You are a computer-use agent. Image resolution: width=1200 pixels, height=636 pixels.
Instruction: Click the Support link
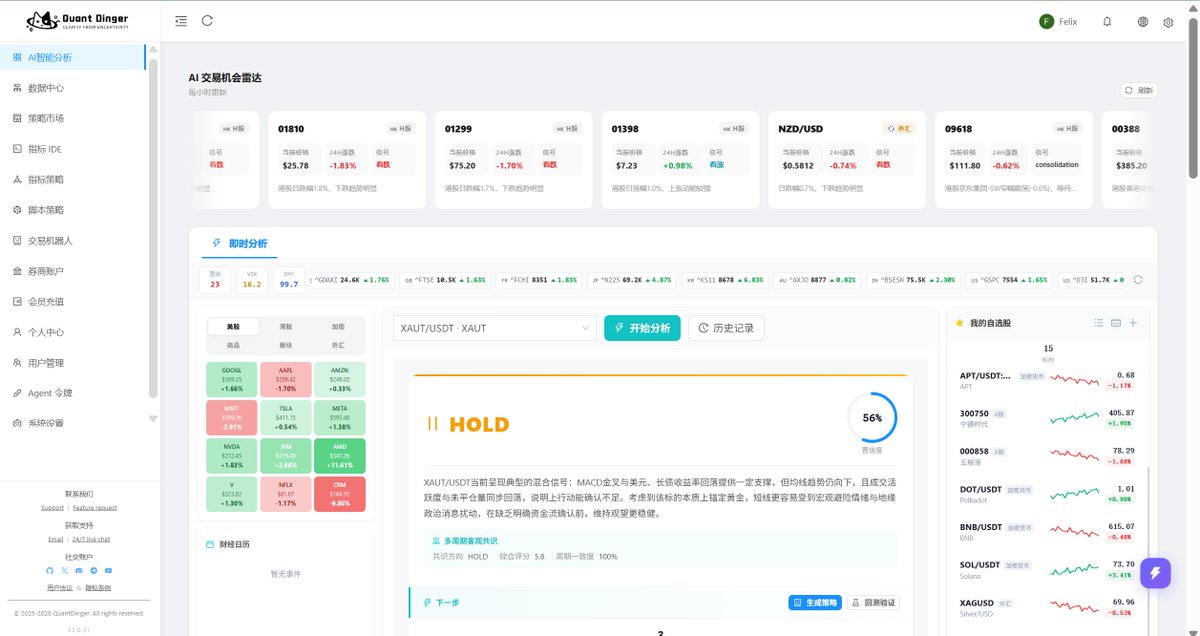pos(52,508)
